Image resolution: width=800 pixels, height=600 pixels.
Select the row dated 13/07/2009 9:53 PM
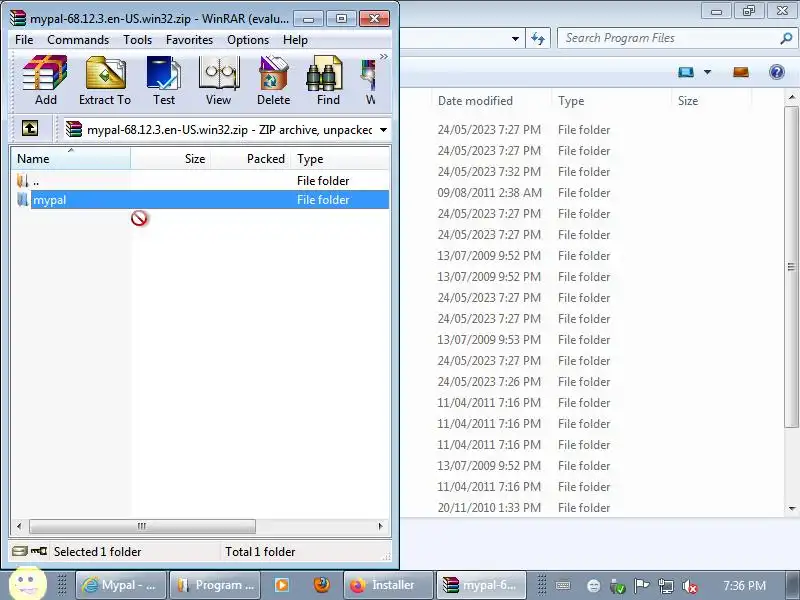(x=592, y=340)
